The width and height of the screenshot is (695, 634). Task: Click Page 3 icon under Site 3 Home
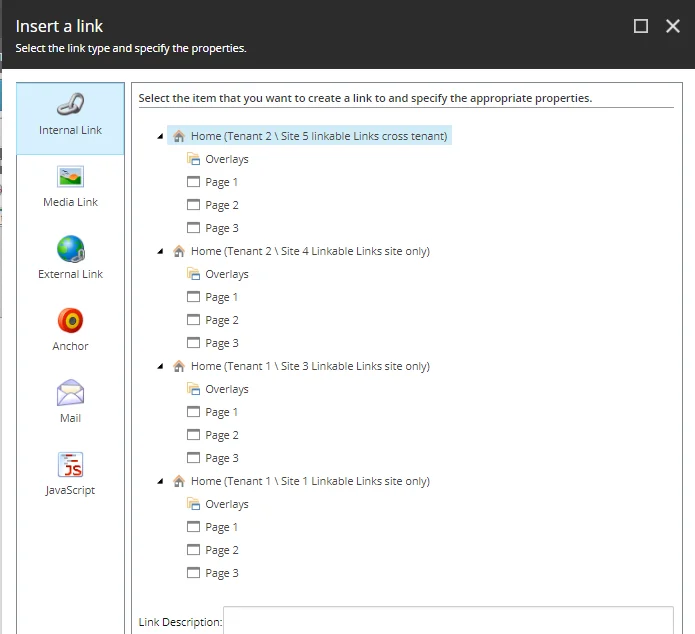(x=193, y=458)
